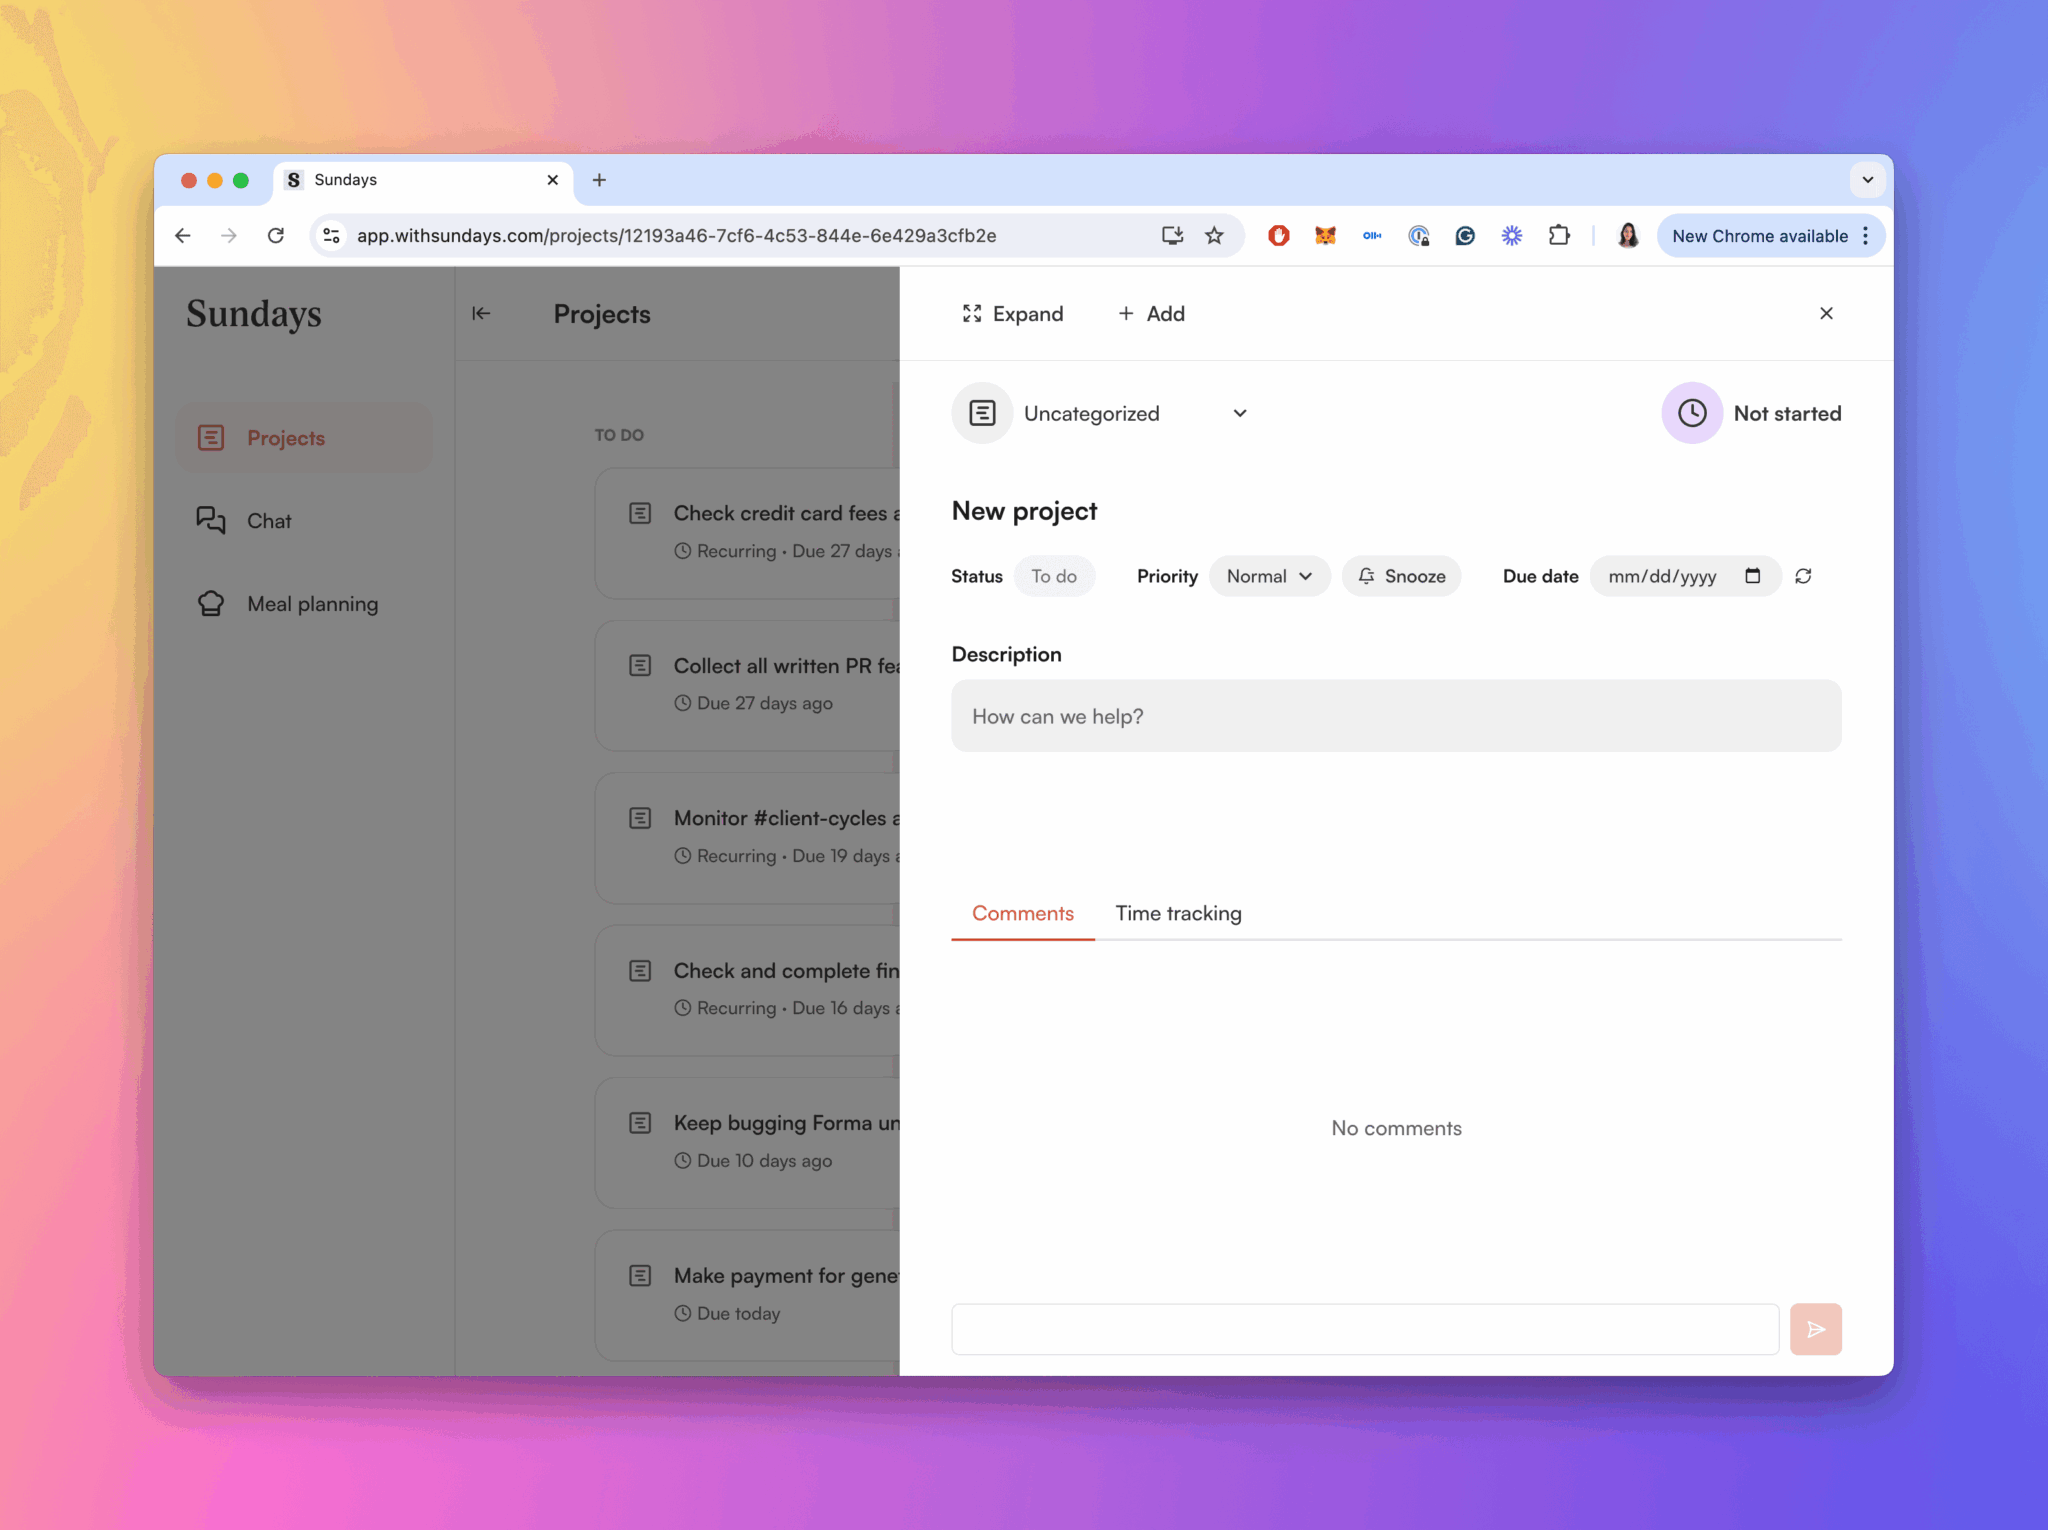Screen dimensions: 2048x1530
Task: Open the Normal priority dropdown
Action: (x=1268, y=576)
